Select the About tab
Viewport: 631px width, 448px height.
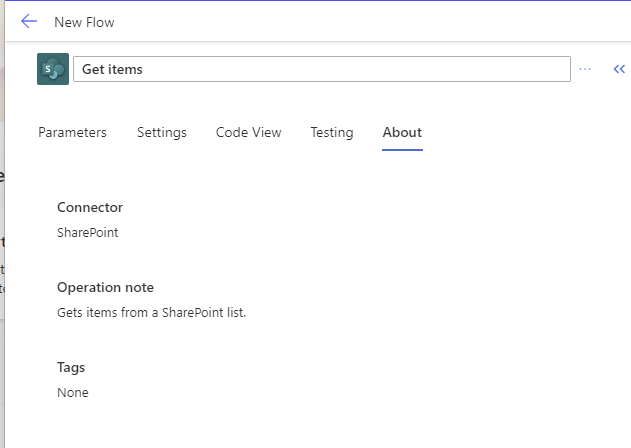[402, 132]
